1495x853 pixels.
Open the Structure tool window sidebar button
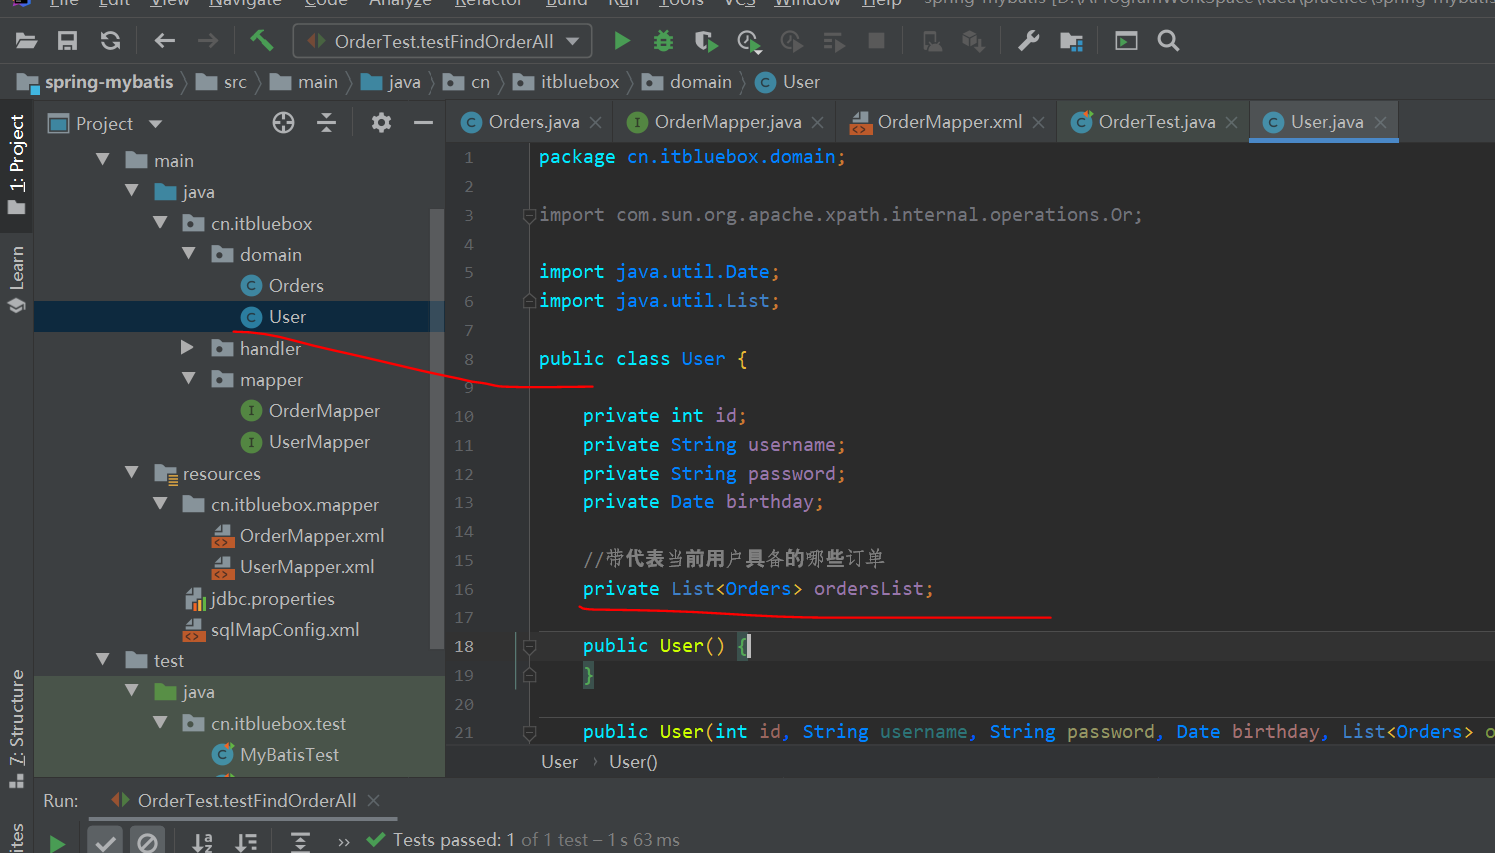(16, 728)
